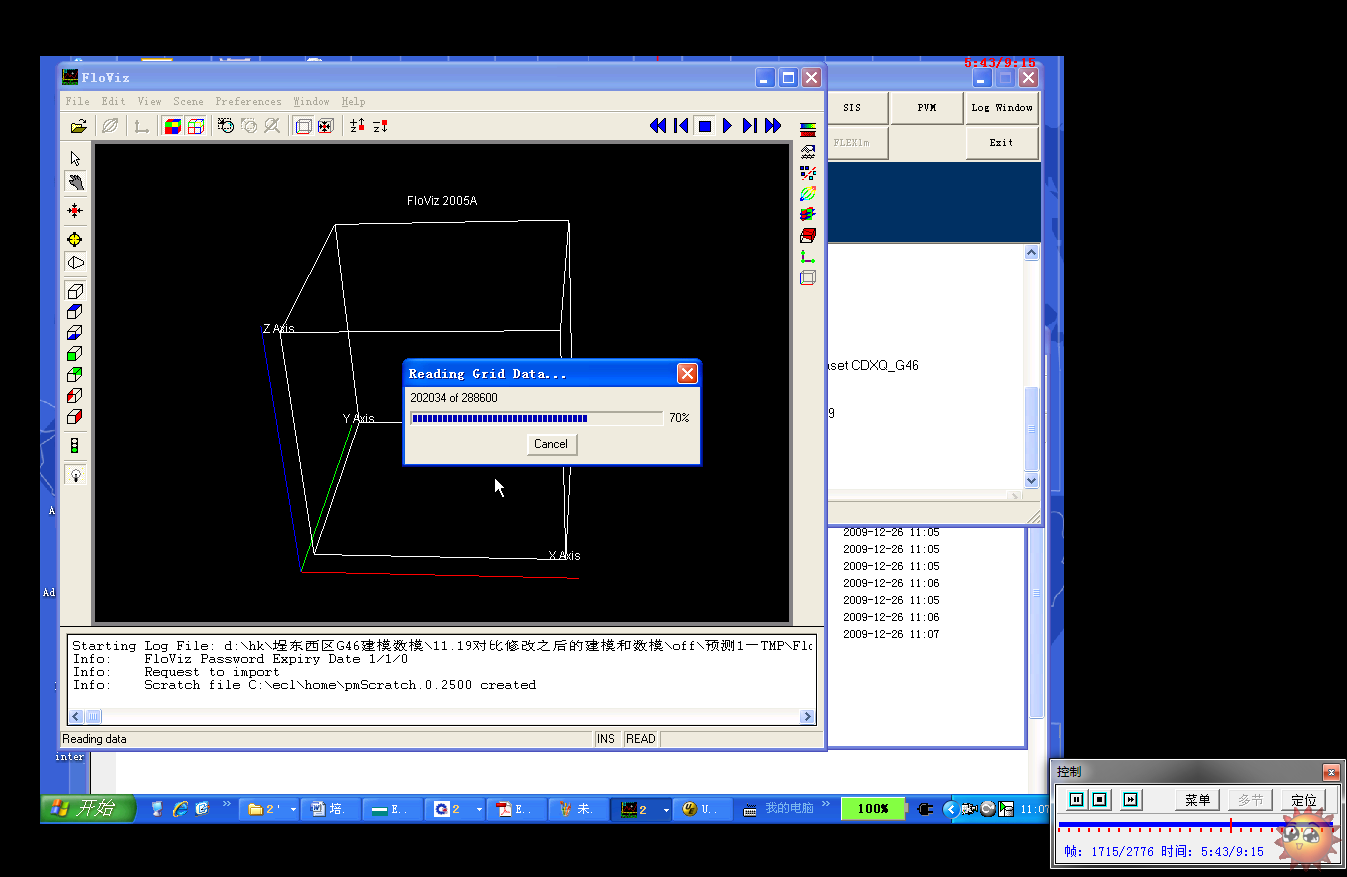Screen dimensions: 1347x877
Task: Pause playback in the 控制 panel
Action: point(1076,800)
